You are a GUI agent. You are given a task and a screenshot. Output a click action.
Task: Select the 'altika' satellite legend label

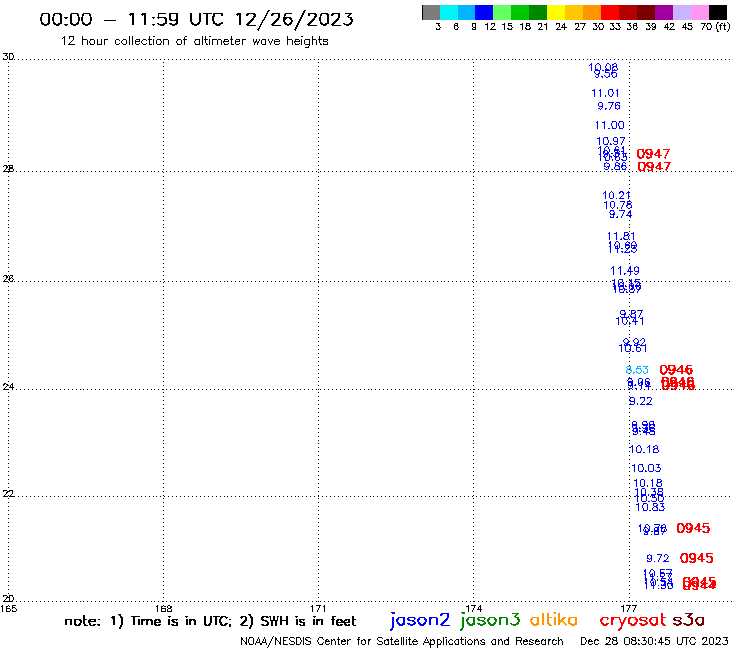point(554,619)
